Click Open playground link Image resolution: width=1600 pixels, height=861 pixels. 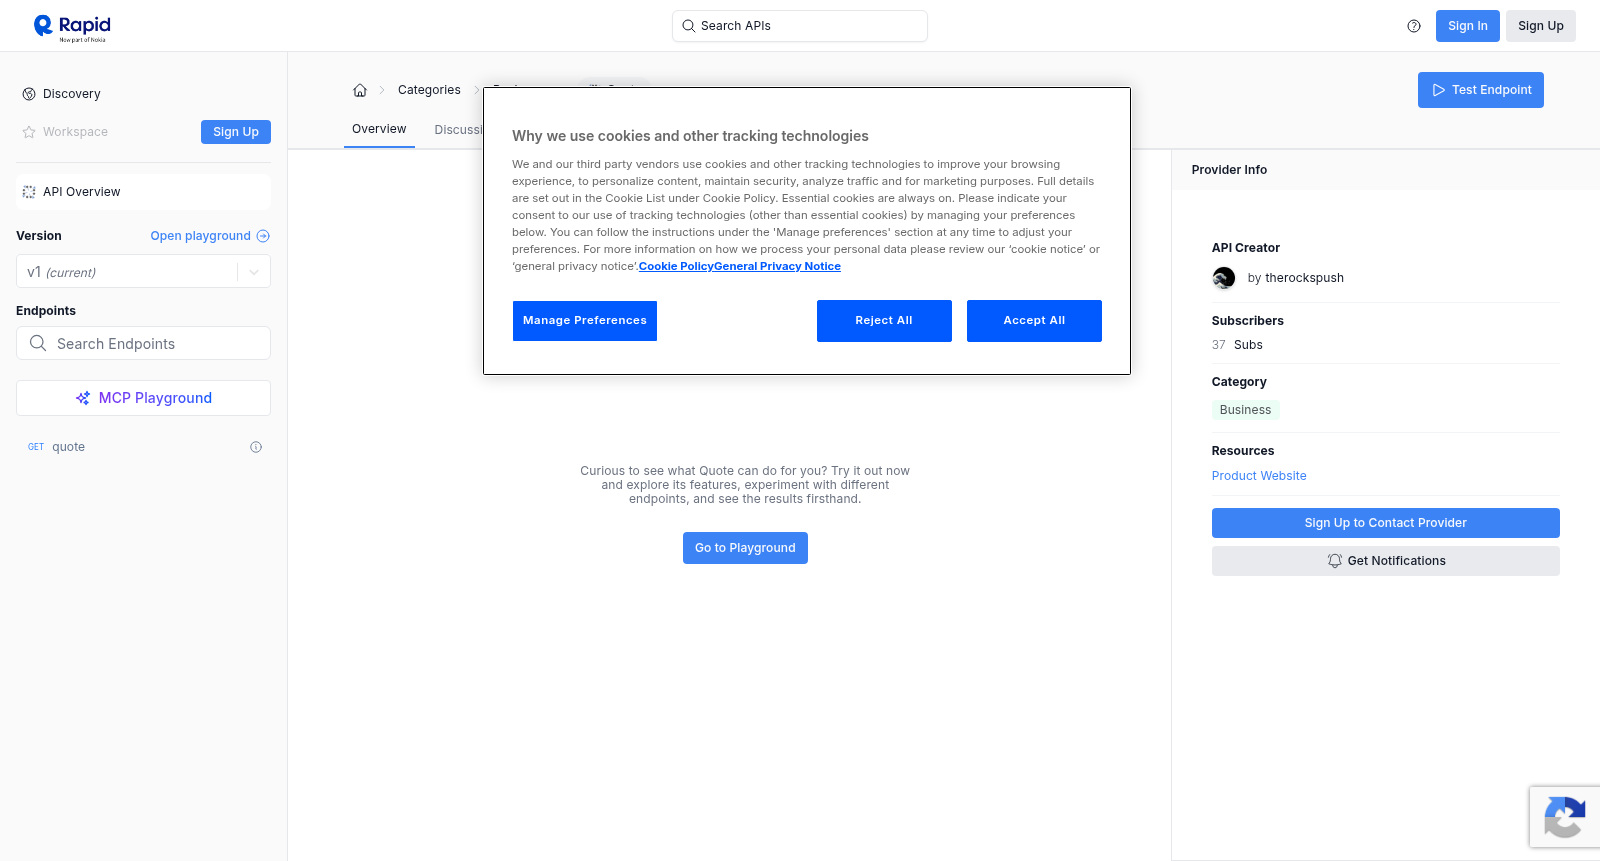(x=210, y=236)
